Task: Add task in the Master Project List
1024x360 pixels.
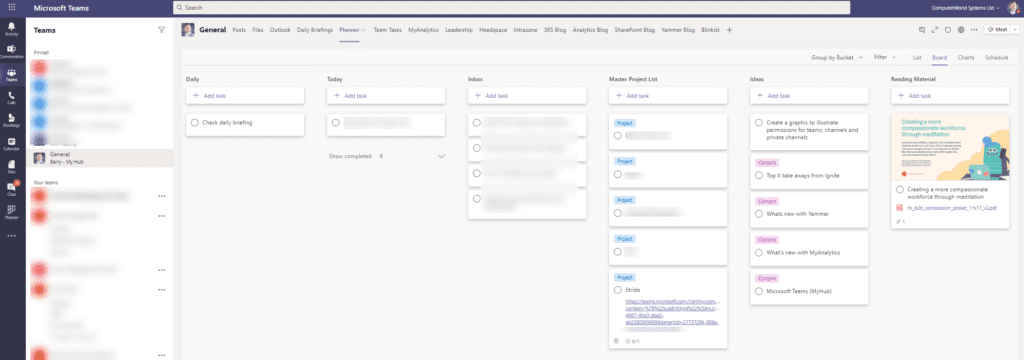Action: pos(668,95)
